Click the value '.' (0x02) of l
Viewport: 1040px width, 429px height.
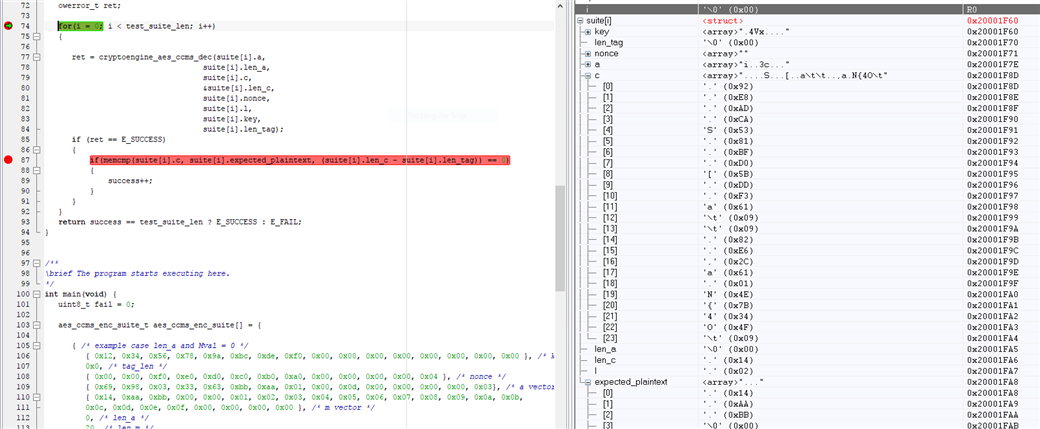coord(727,371)
